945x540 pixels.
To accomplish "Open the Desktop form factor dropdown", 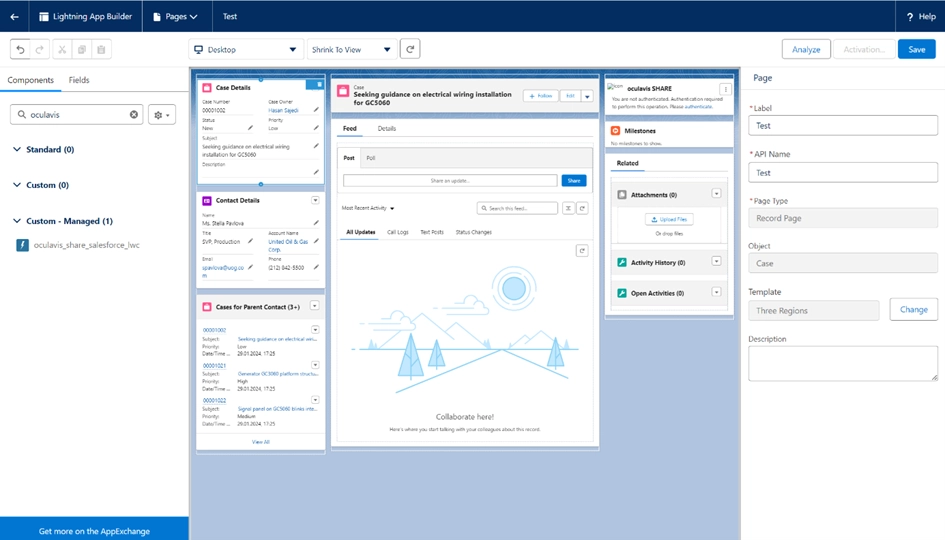I will pos(245,49).
